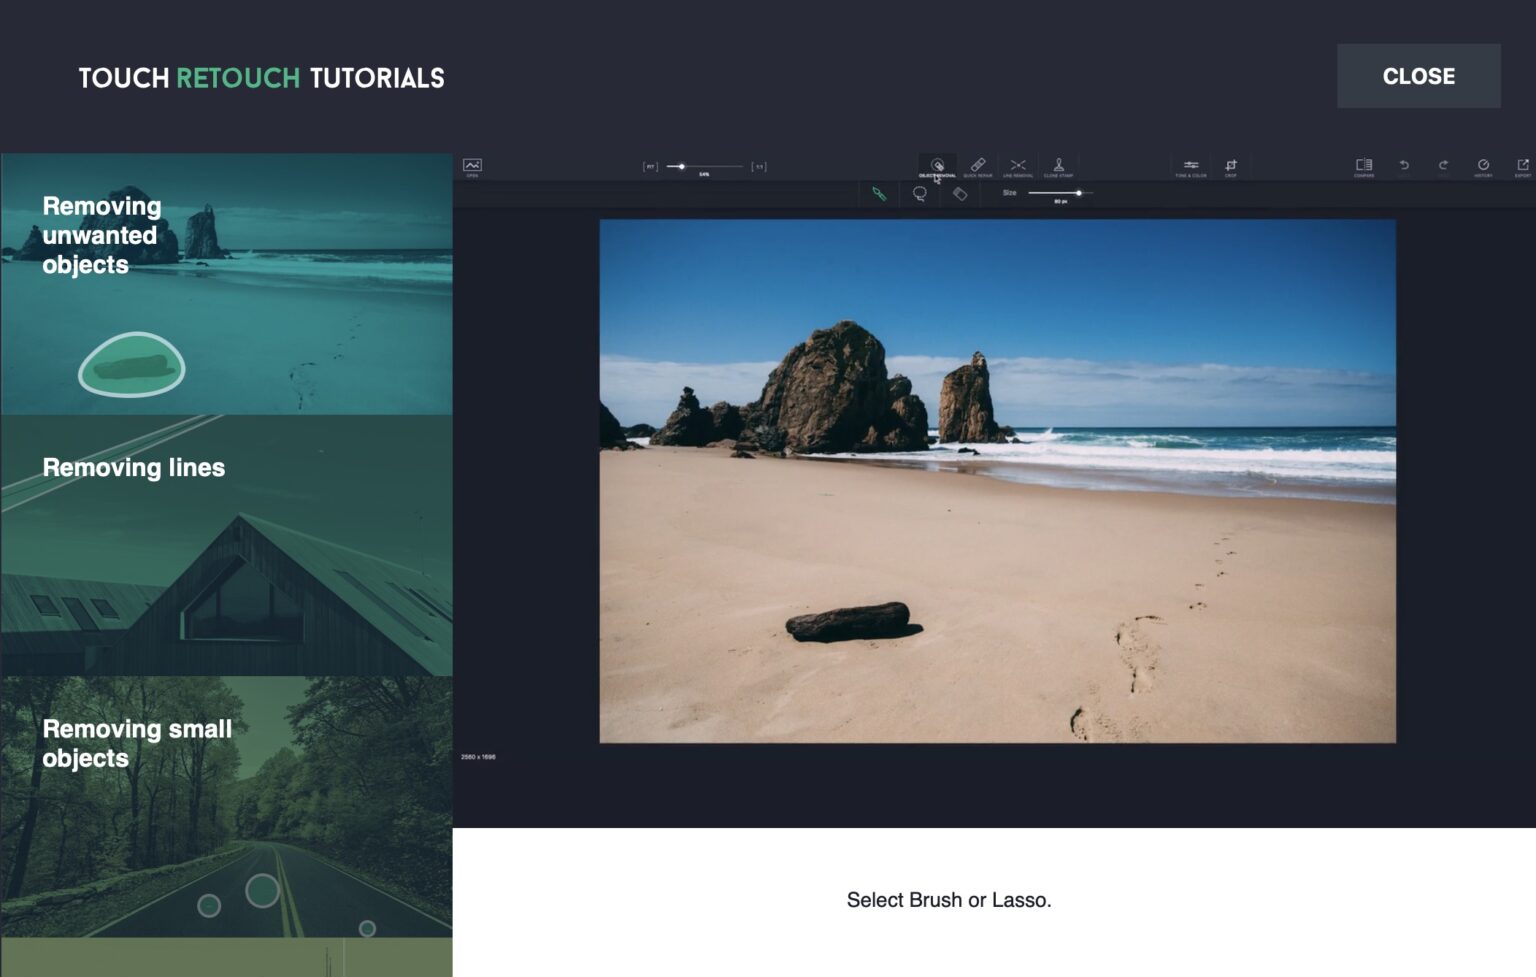This screenshot has height=977, width=1536.
Task: Pick the green Brush tool
Action: pyautogui.click(x=879, y=194)
